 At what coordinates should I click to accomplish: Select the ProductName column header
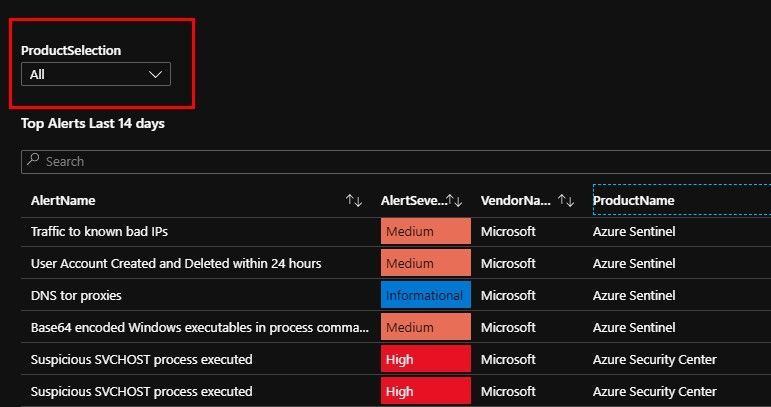(x=633, y=201)
